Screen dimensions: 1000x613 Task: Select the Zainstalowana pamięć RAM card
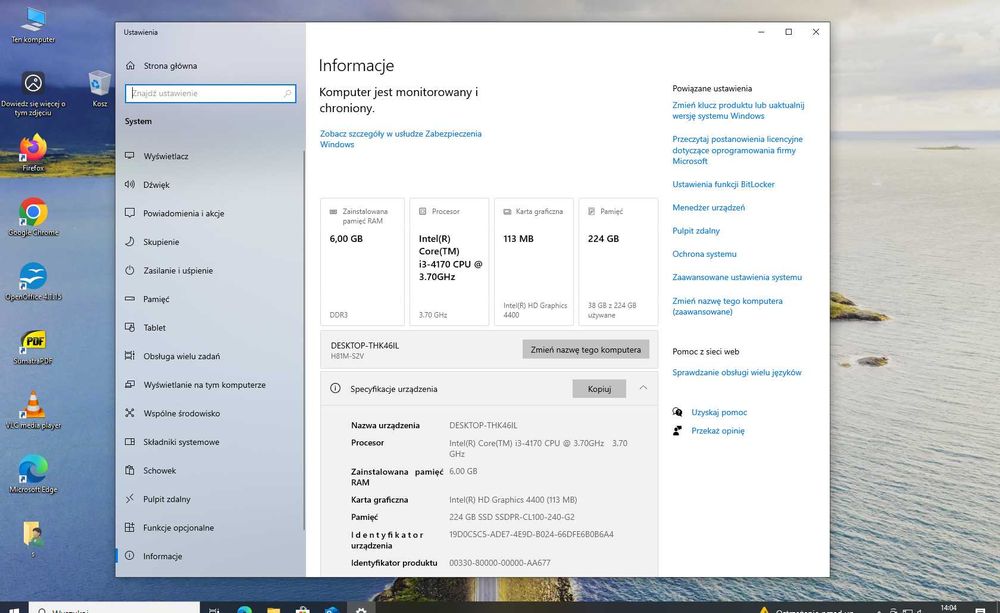pos(362,262)
